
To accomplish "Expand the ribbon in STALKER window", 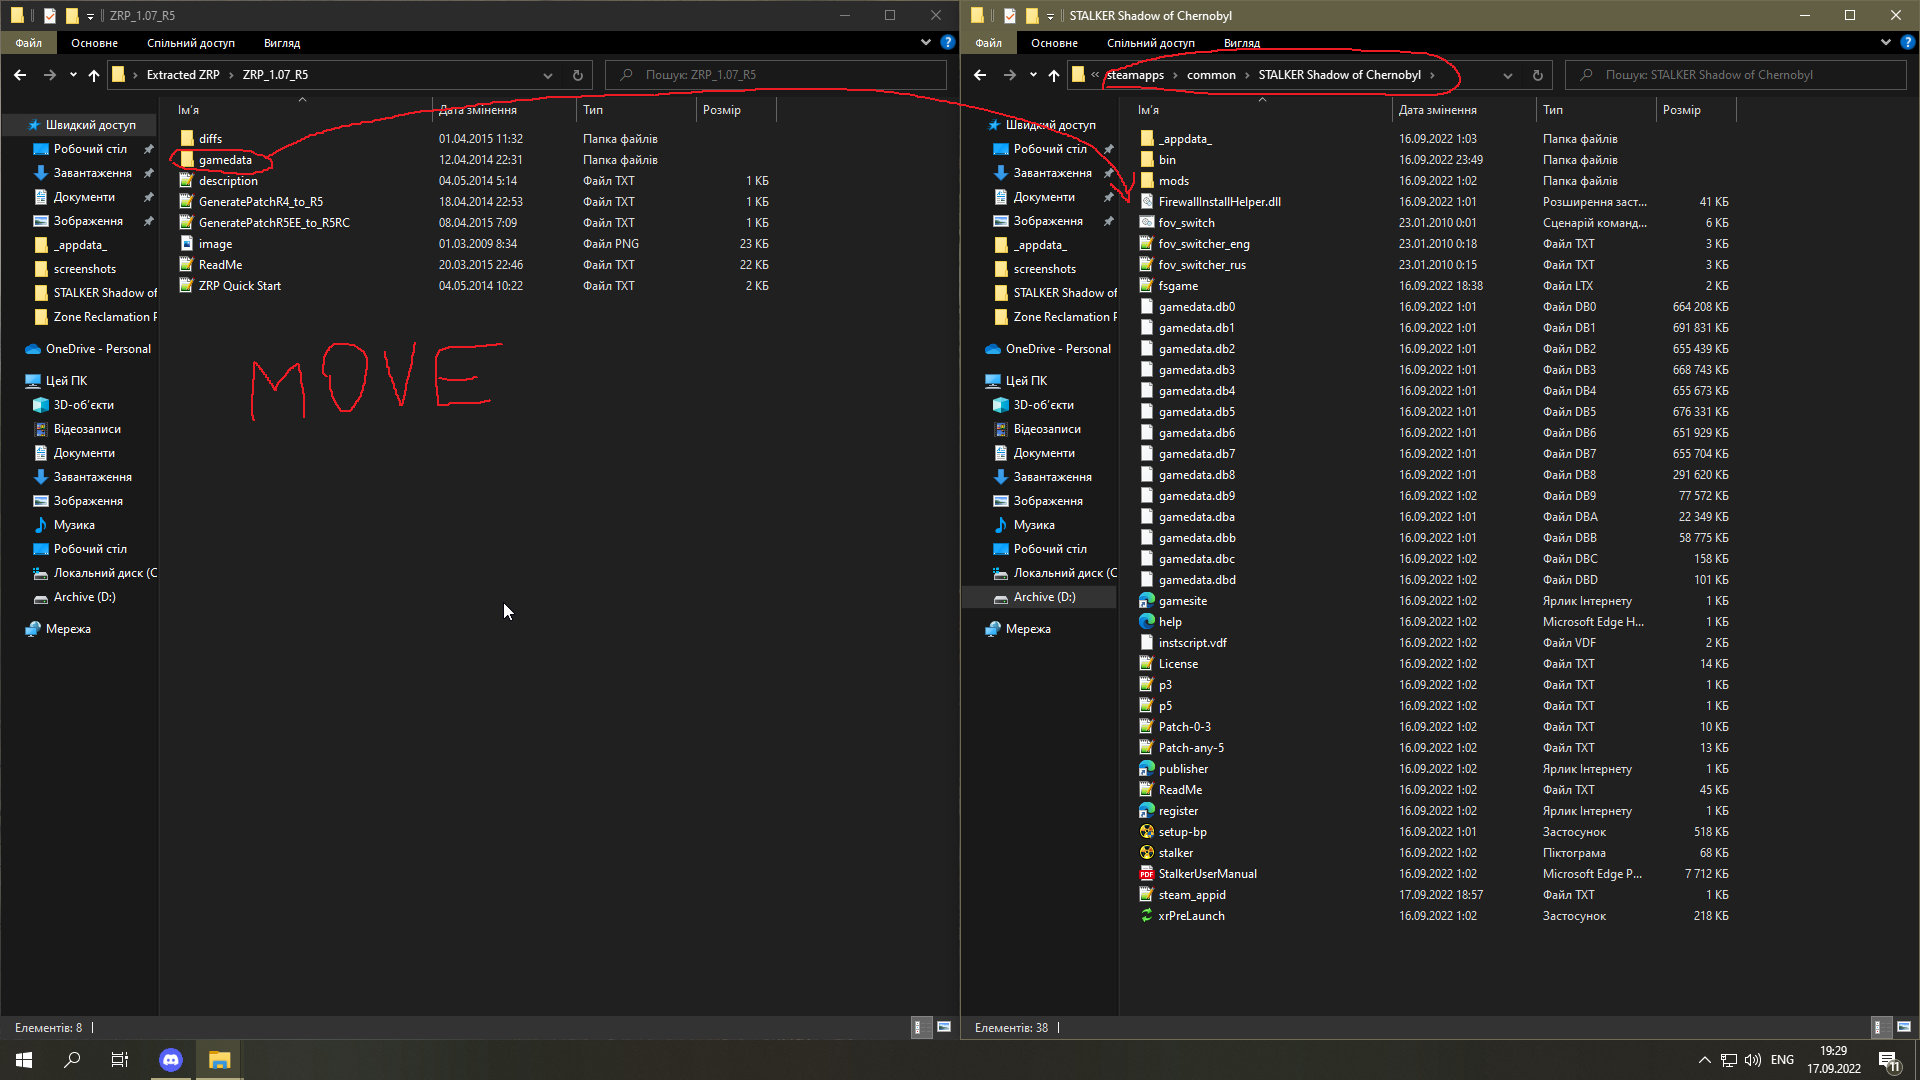I will [x=1885, y=42].
